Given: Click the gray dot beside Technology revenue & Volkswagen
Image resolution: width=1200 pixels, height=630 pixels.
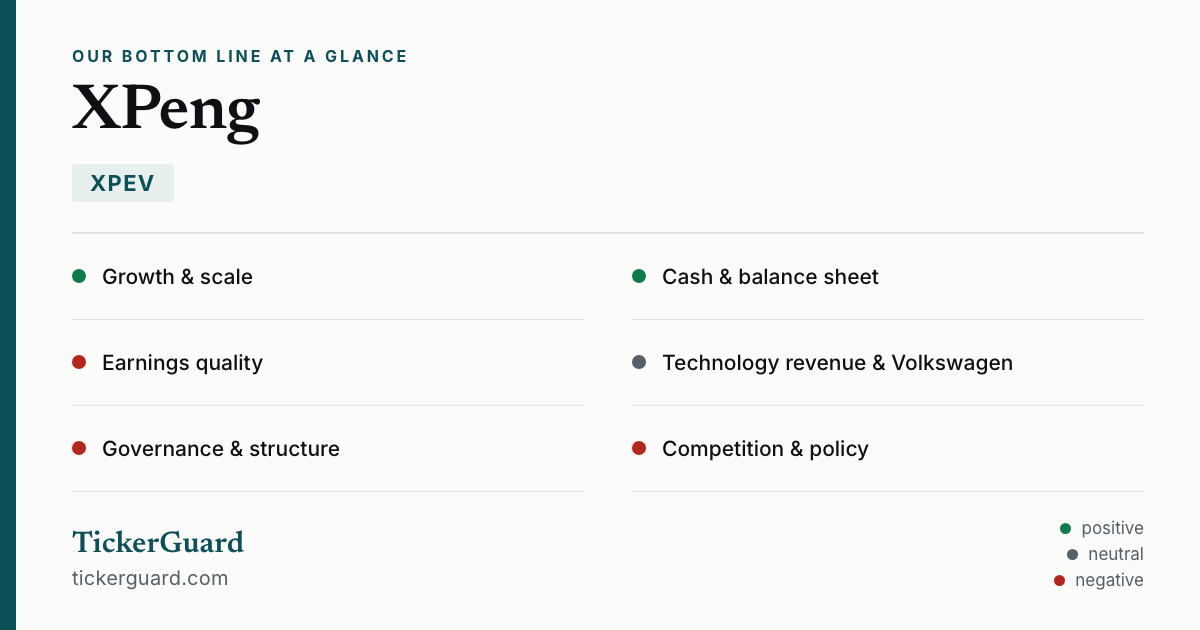Looking at the screenshot, I should click(x=639, y=362).
